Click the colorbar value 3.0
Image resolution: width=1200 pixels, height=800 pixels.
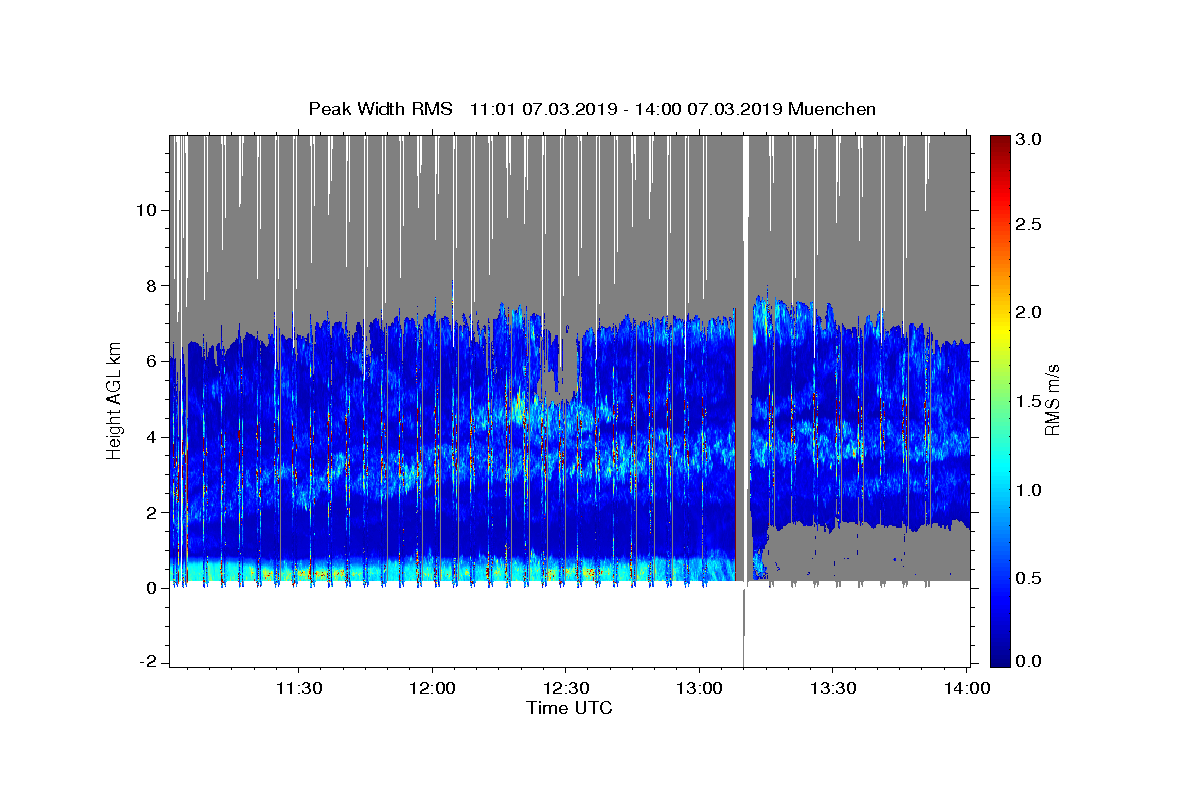pos(1029,139)
